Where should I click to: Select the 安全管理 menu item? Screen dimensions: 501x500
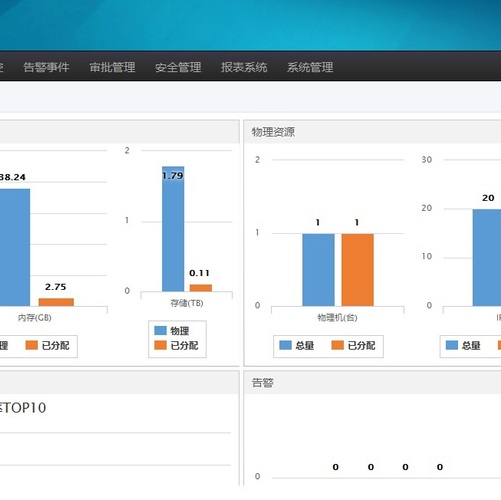[x=178, y=67]
